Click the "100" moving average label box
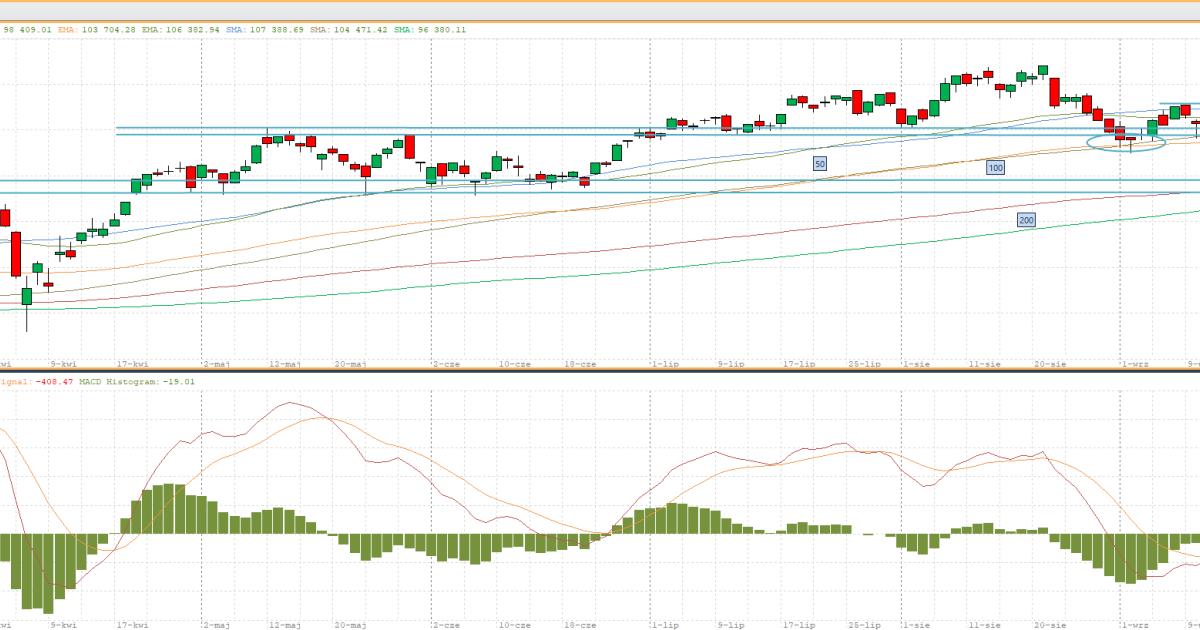 click(995, 168)
